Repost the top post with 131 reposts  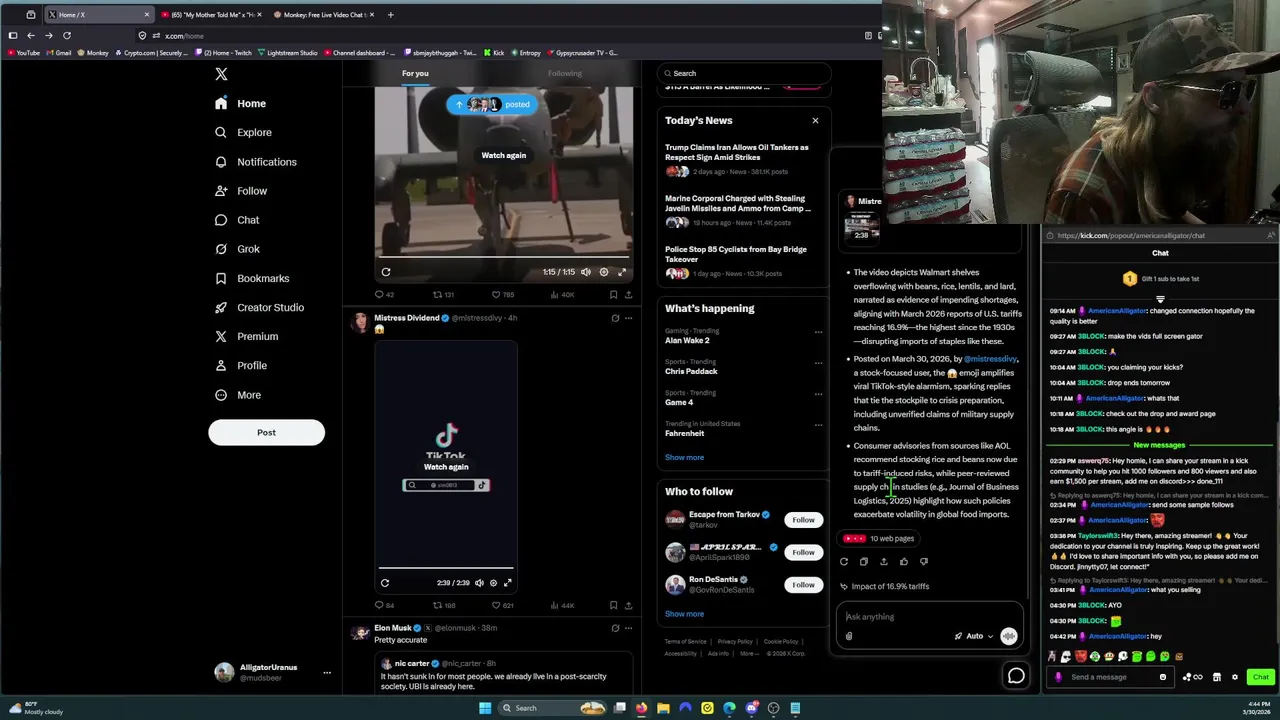[x=437, y=295]
